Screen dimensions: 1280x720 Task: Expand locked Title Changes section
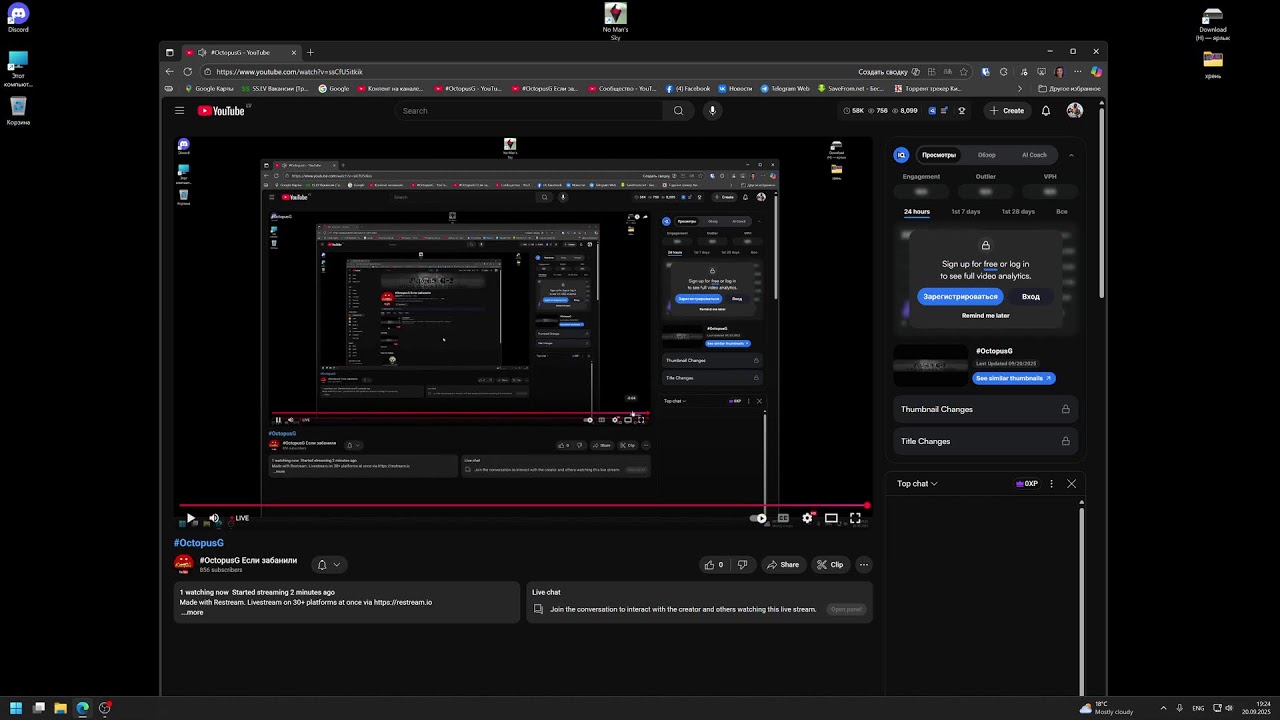(x=985, y=441)
